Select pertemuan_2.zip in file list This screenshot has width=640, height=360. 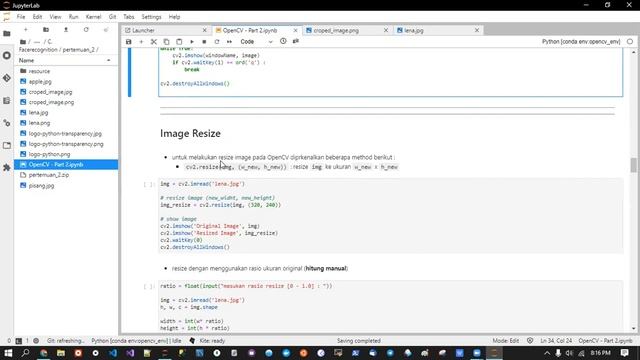(66, 175)
